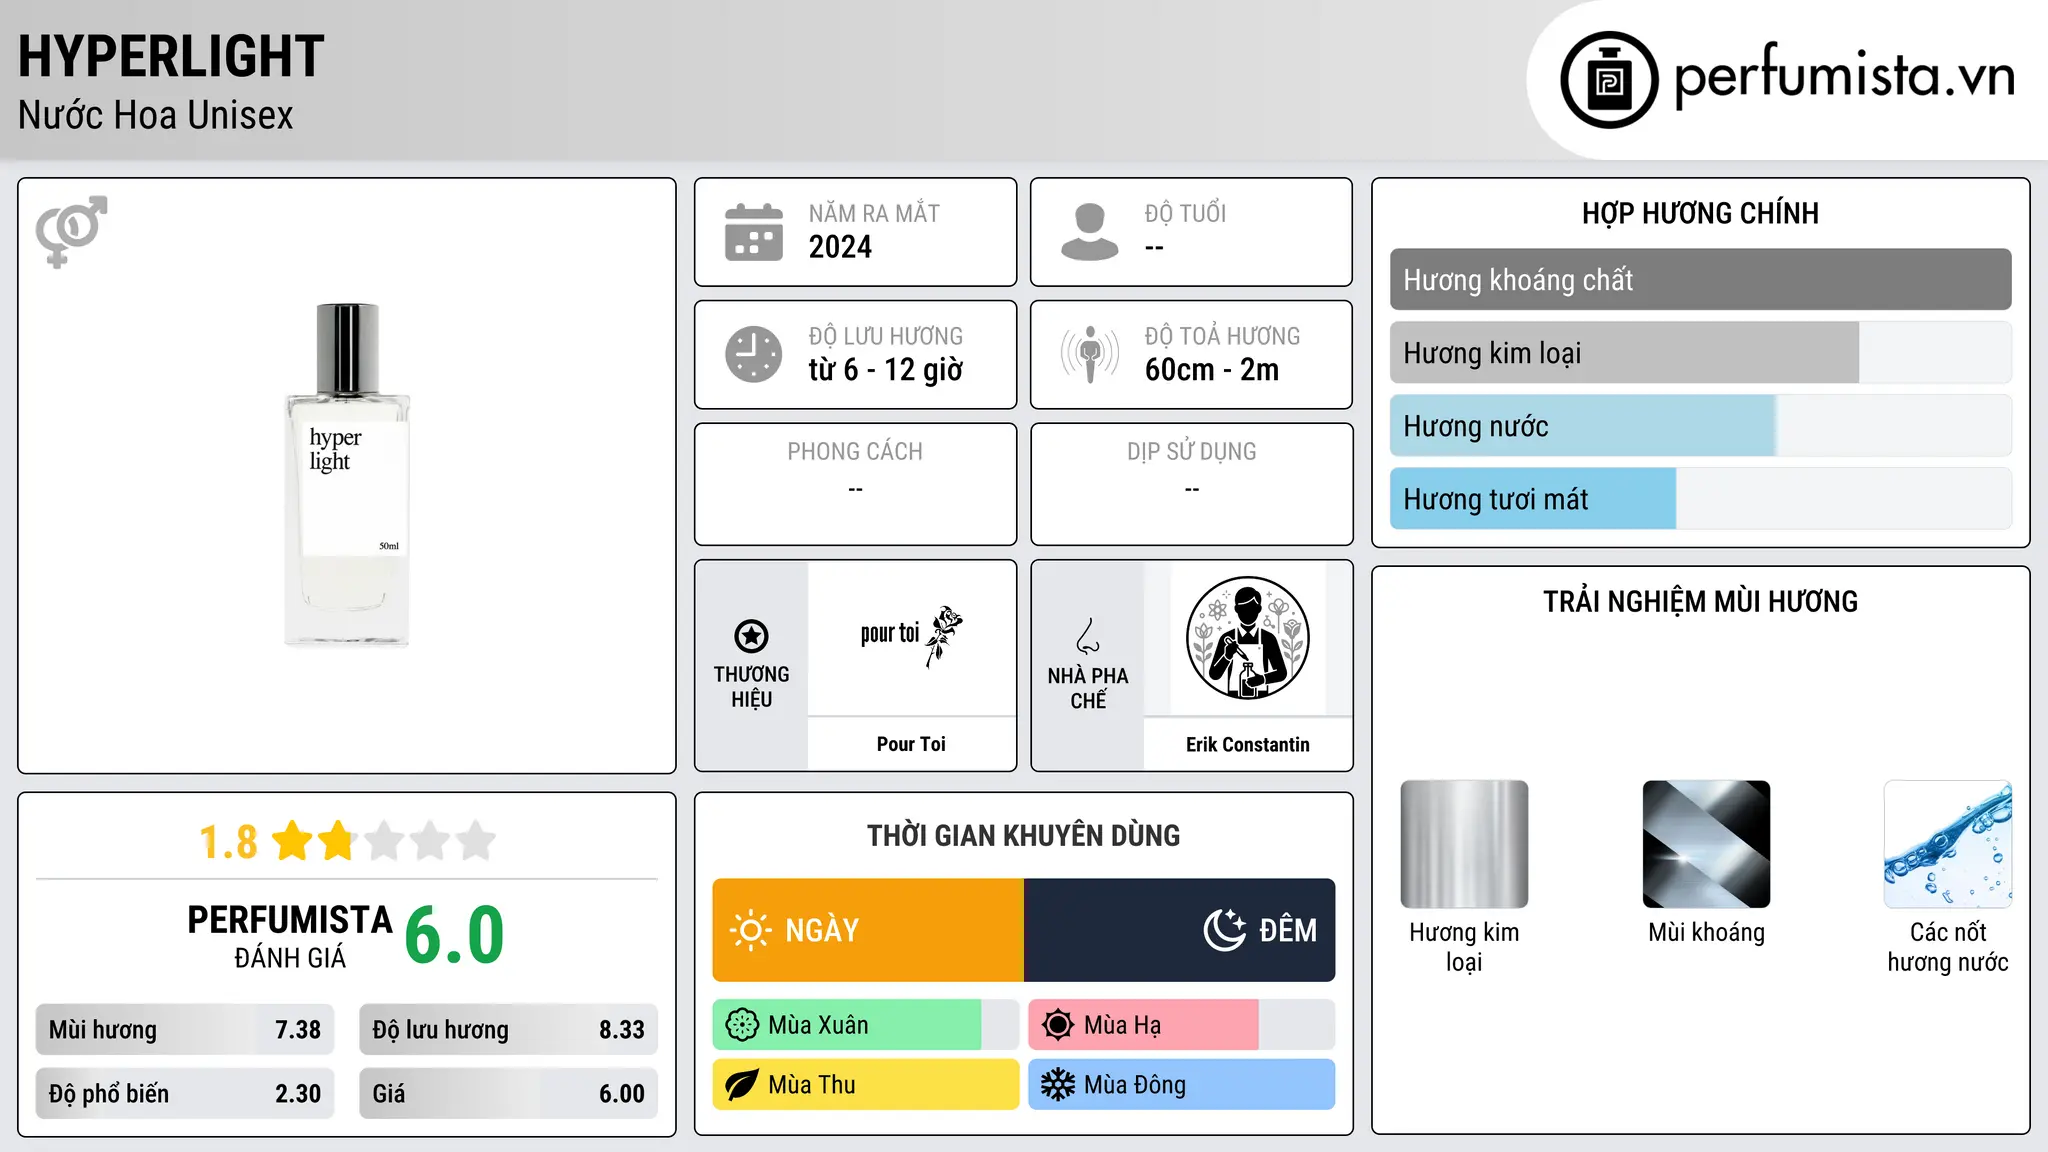Click the Hương kim loại accord bar
This screenshot has height=1152, width=2048.
click(1700, 353)
